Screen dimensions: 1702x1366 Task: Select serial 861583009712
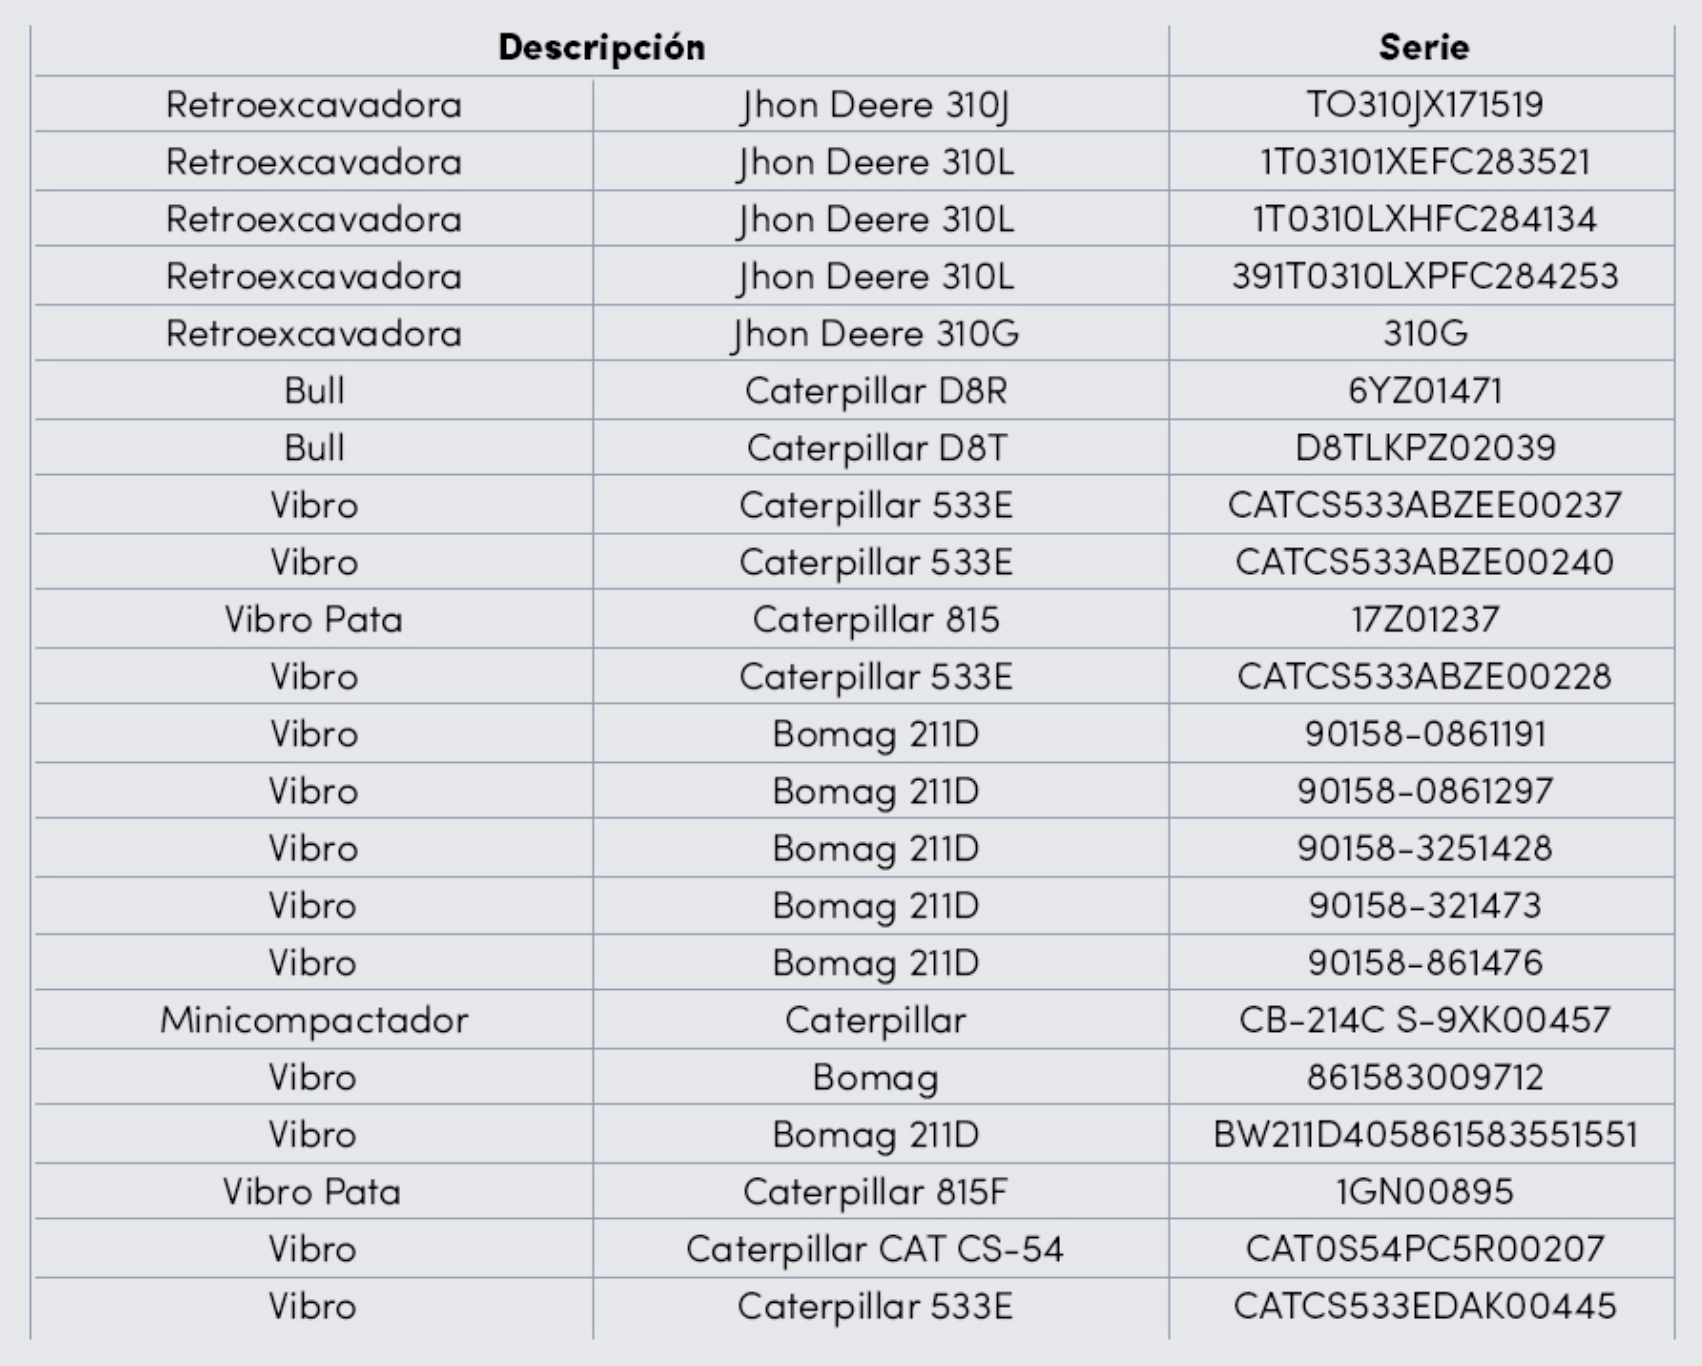point(1424,1078)
